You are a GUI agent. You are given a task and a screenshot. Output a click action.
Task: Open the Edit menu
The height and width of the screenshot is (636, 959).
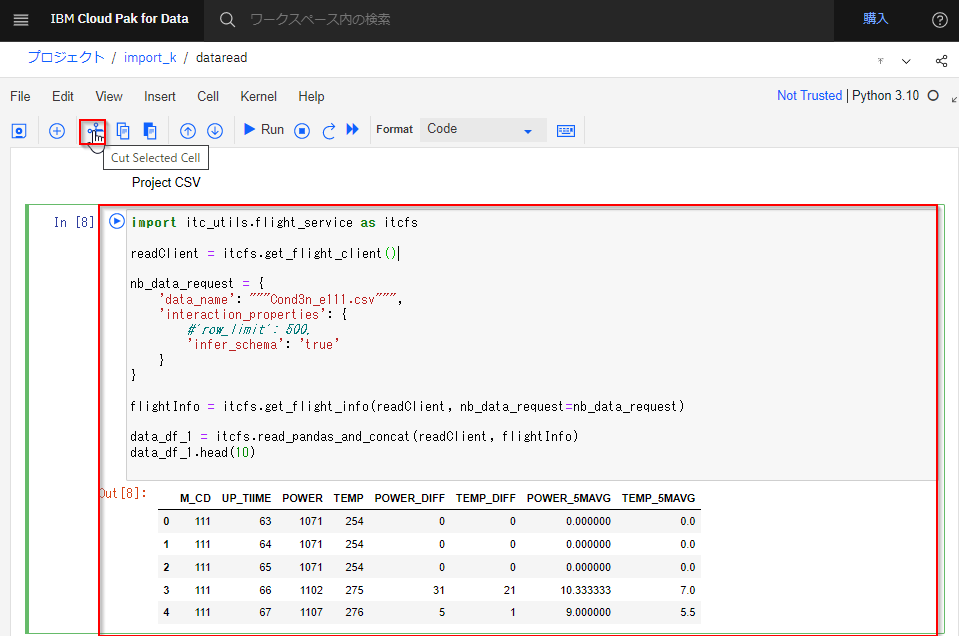pos(62,97)
